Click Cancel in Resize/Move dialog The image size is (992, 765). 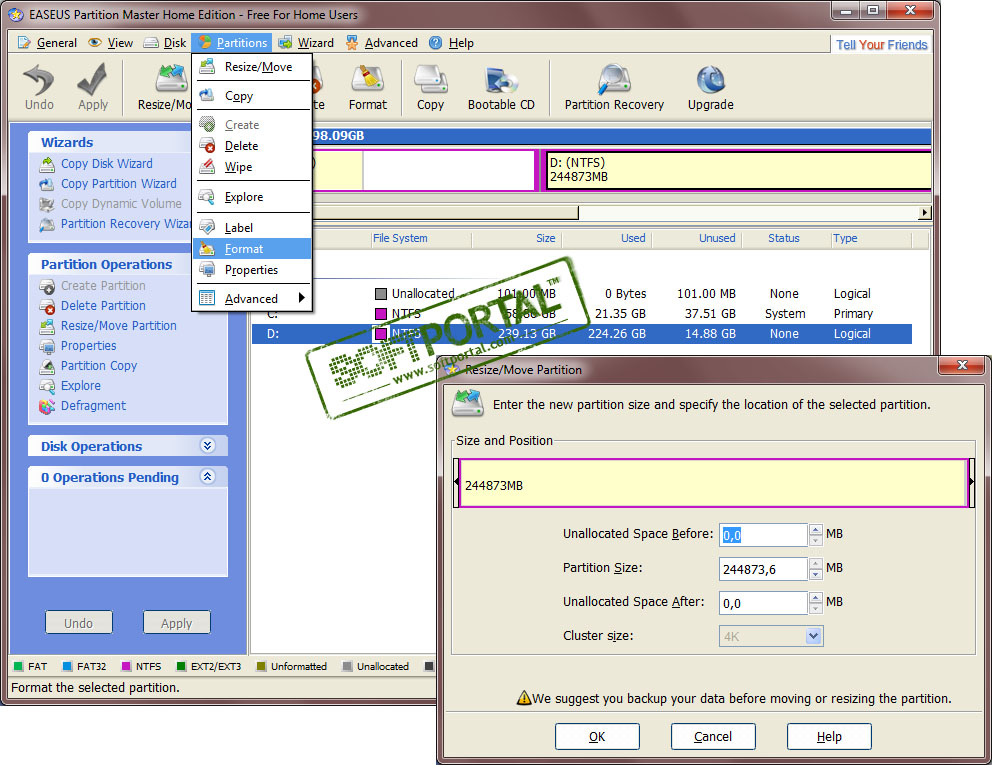[713, 737]
